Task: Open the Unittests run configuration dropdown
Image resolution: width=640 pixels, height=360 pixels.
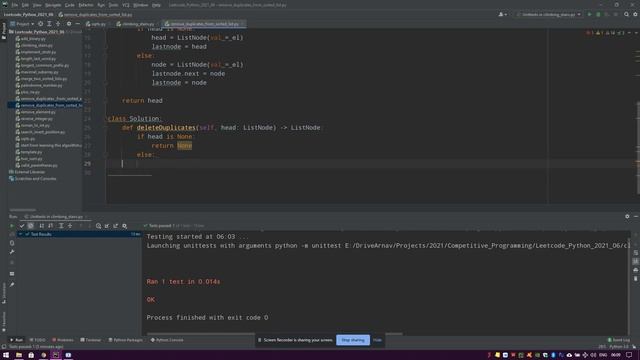Action: click(549, 14)
